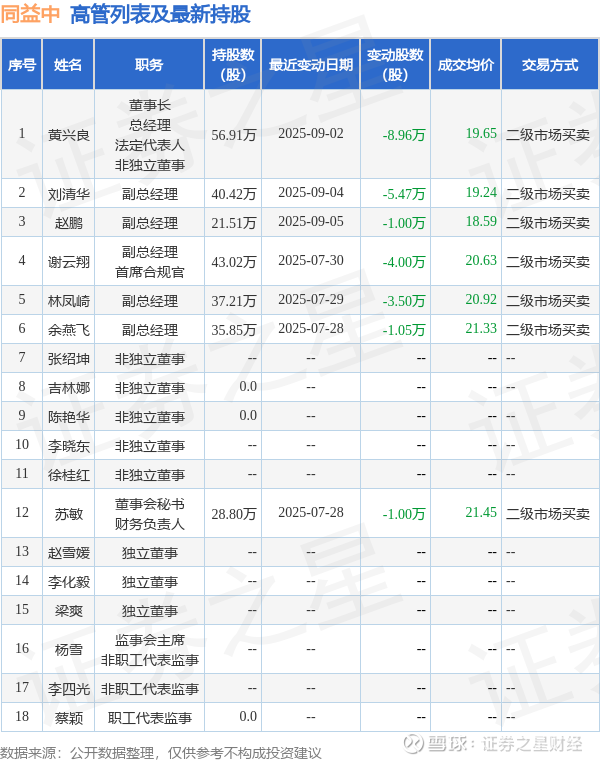Click 监事会主席 position text

150,640
